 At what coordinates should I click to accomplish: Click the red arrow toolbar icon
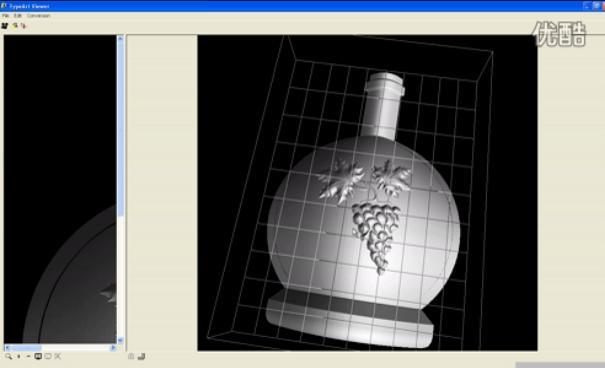point(23,25)
